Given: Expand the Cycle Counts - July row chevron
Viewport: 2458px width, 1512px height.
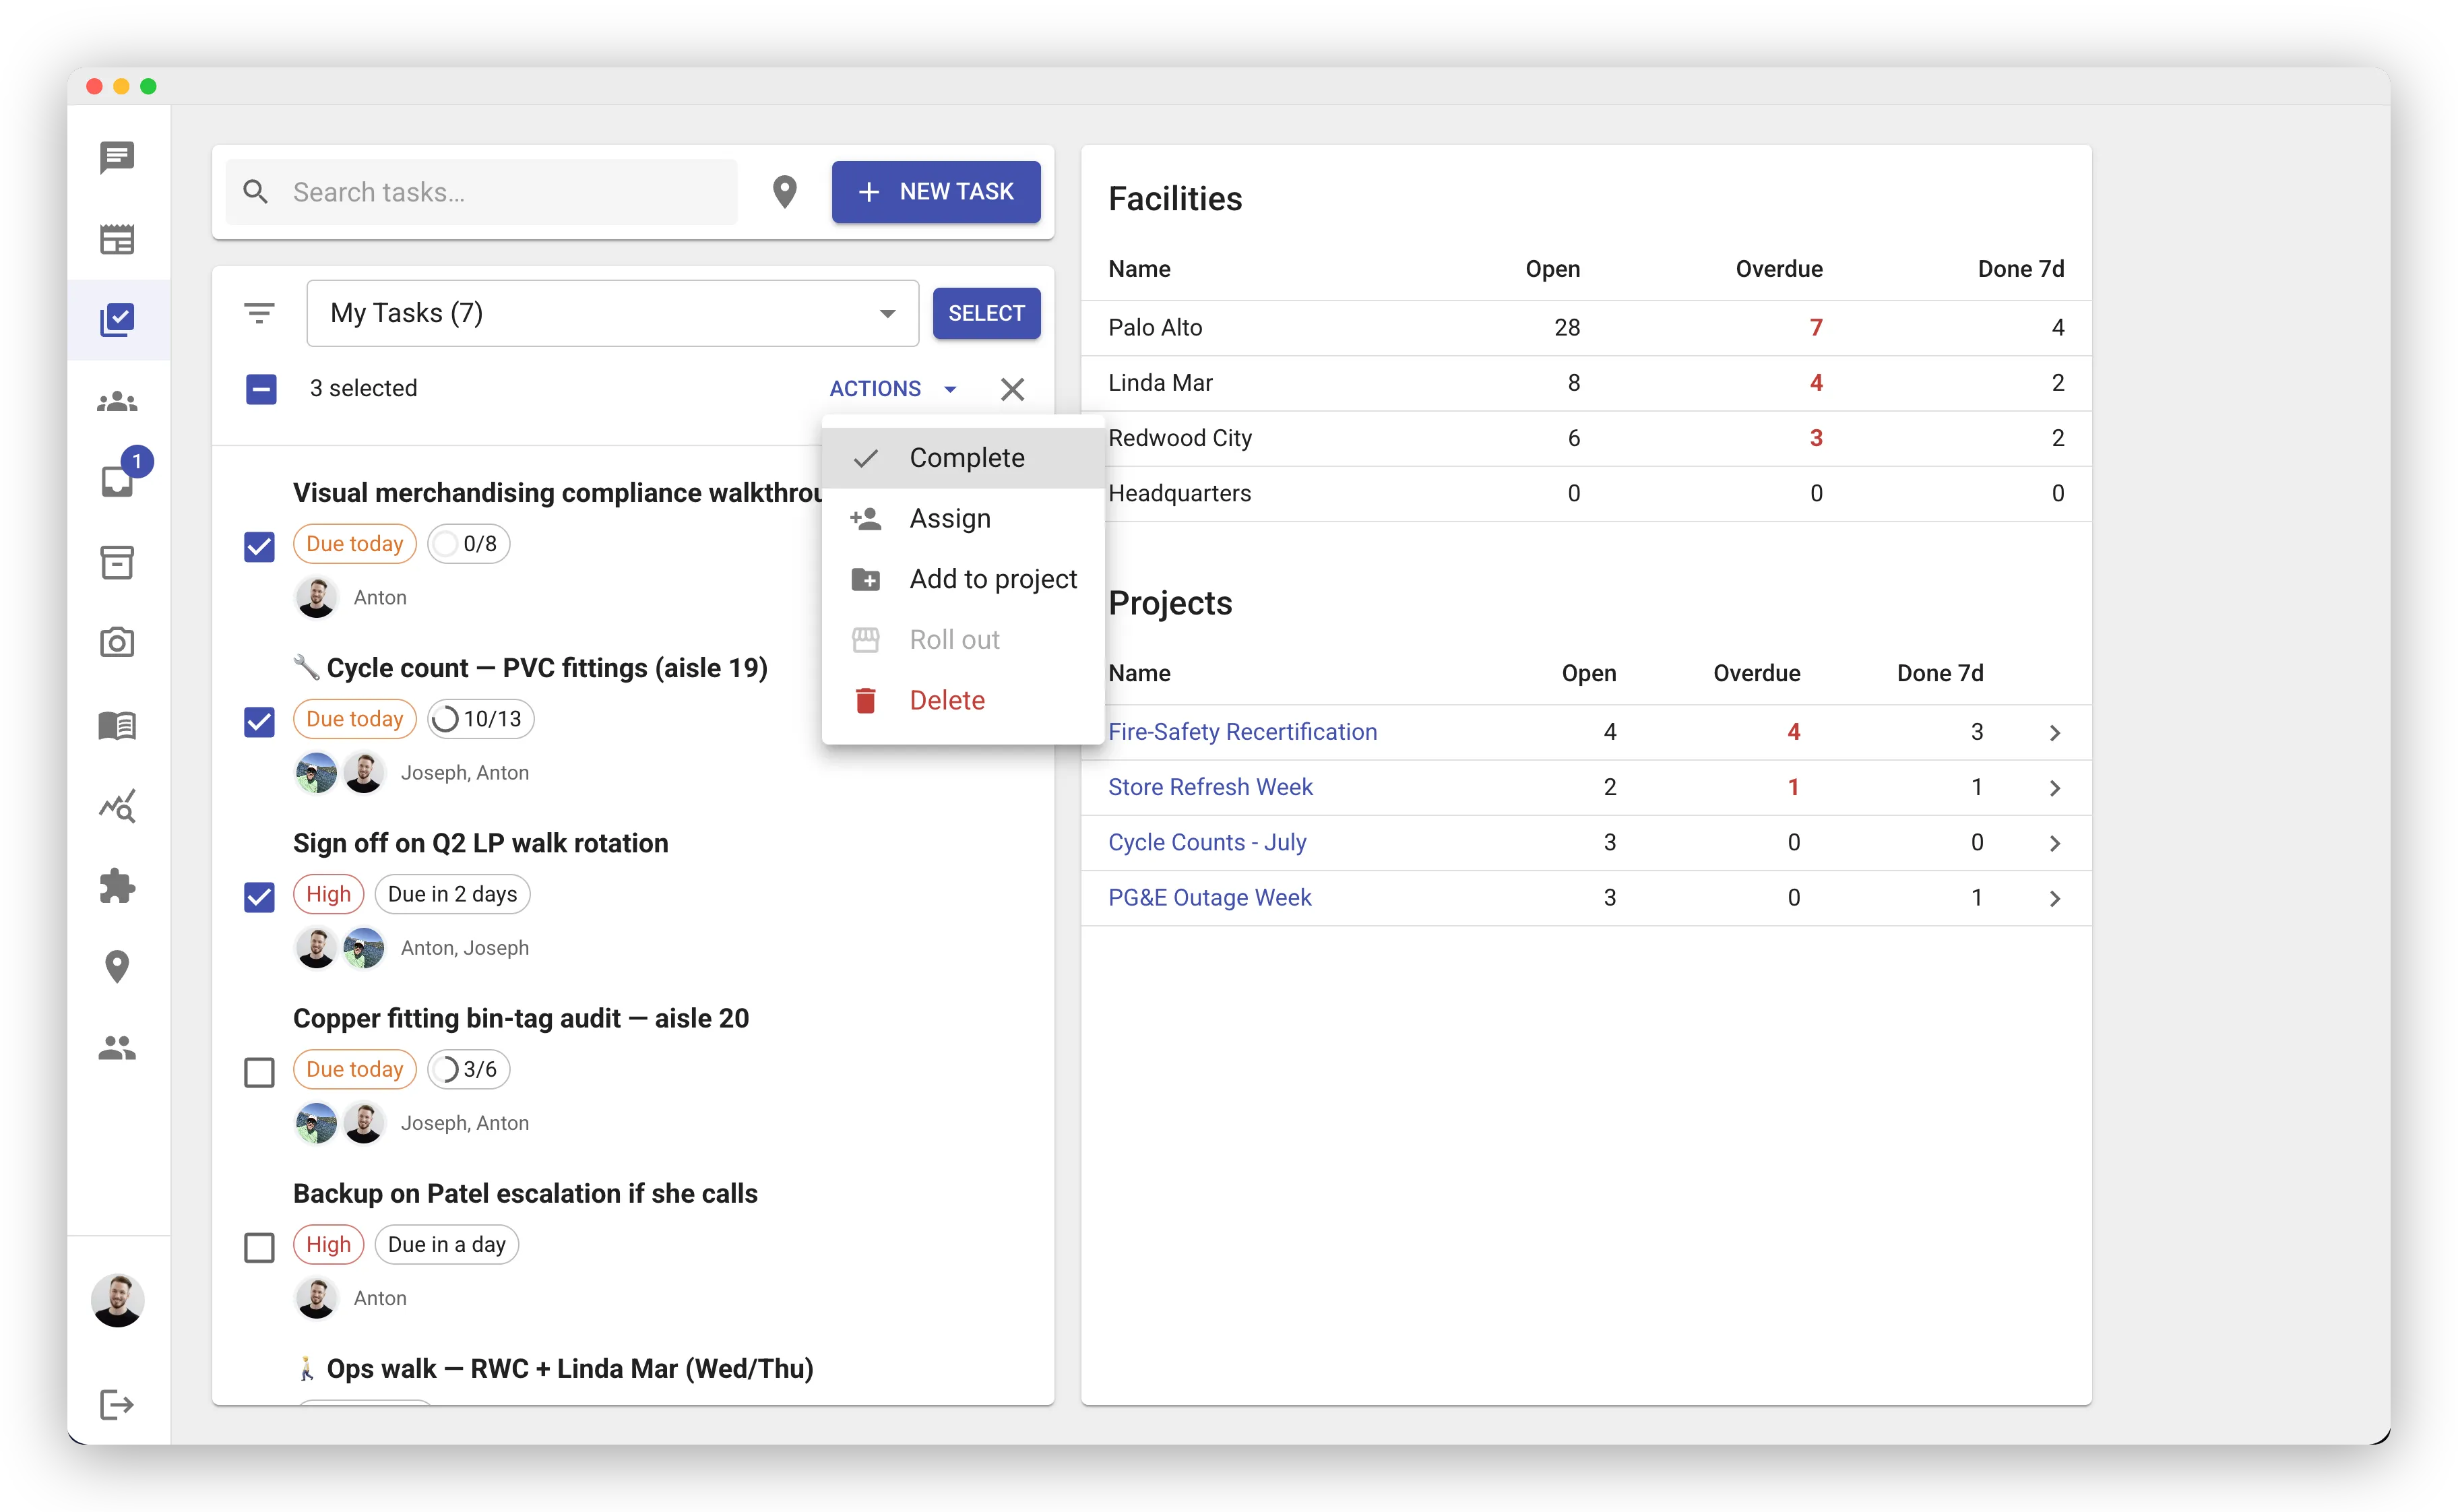Looking at the screenshot, I should [2054, 843].
